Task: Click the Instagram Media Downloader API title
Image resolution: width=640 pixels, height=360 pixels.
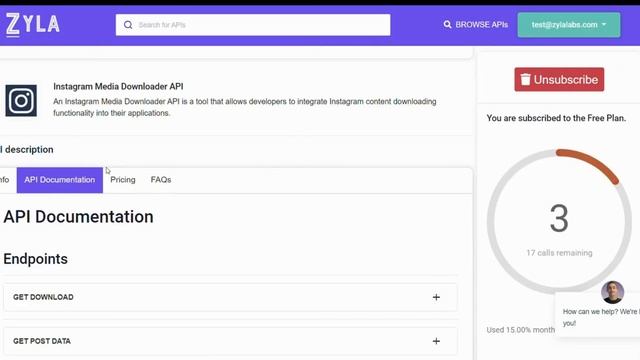Action: pyautogui.click(x=118, y=87)
